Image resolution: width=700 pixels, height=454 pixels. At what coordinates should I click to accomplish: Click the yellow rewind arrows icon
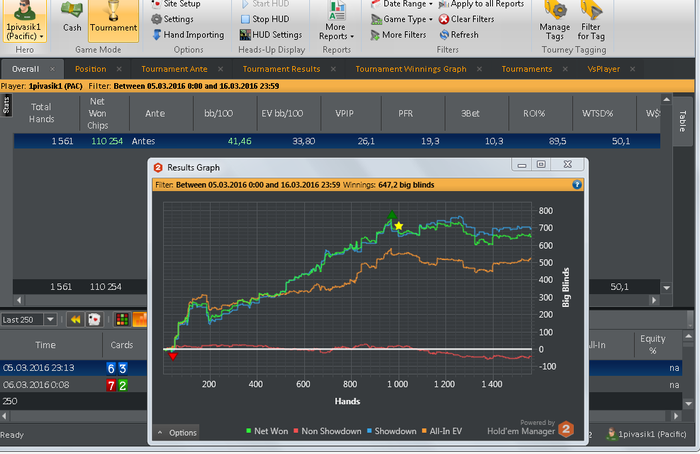pos(75,320)
